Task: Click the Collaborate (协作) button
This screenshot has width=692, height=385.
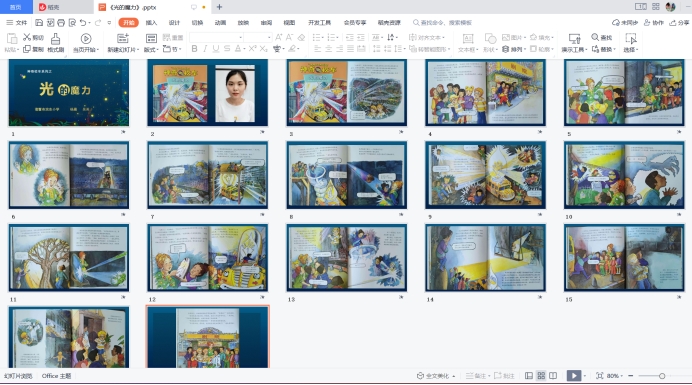Action: [654, 23]
